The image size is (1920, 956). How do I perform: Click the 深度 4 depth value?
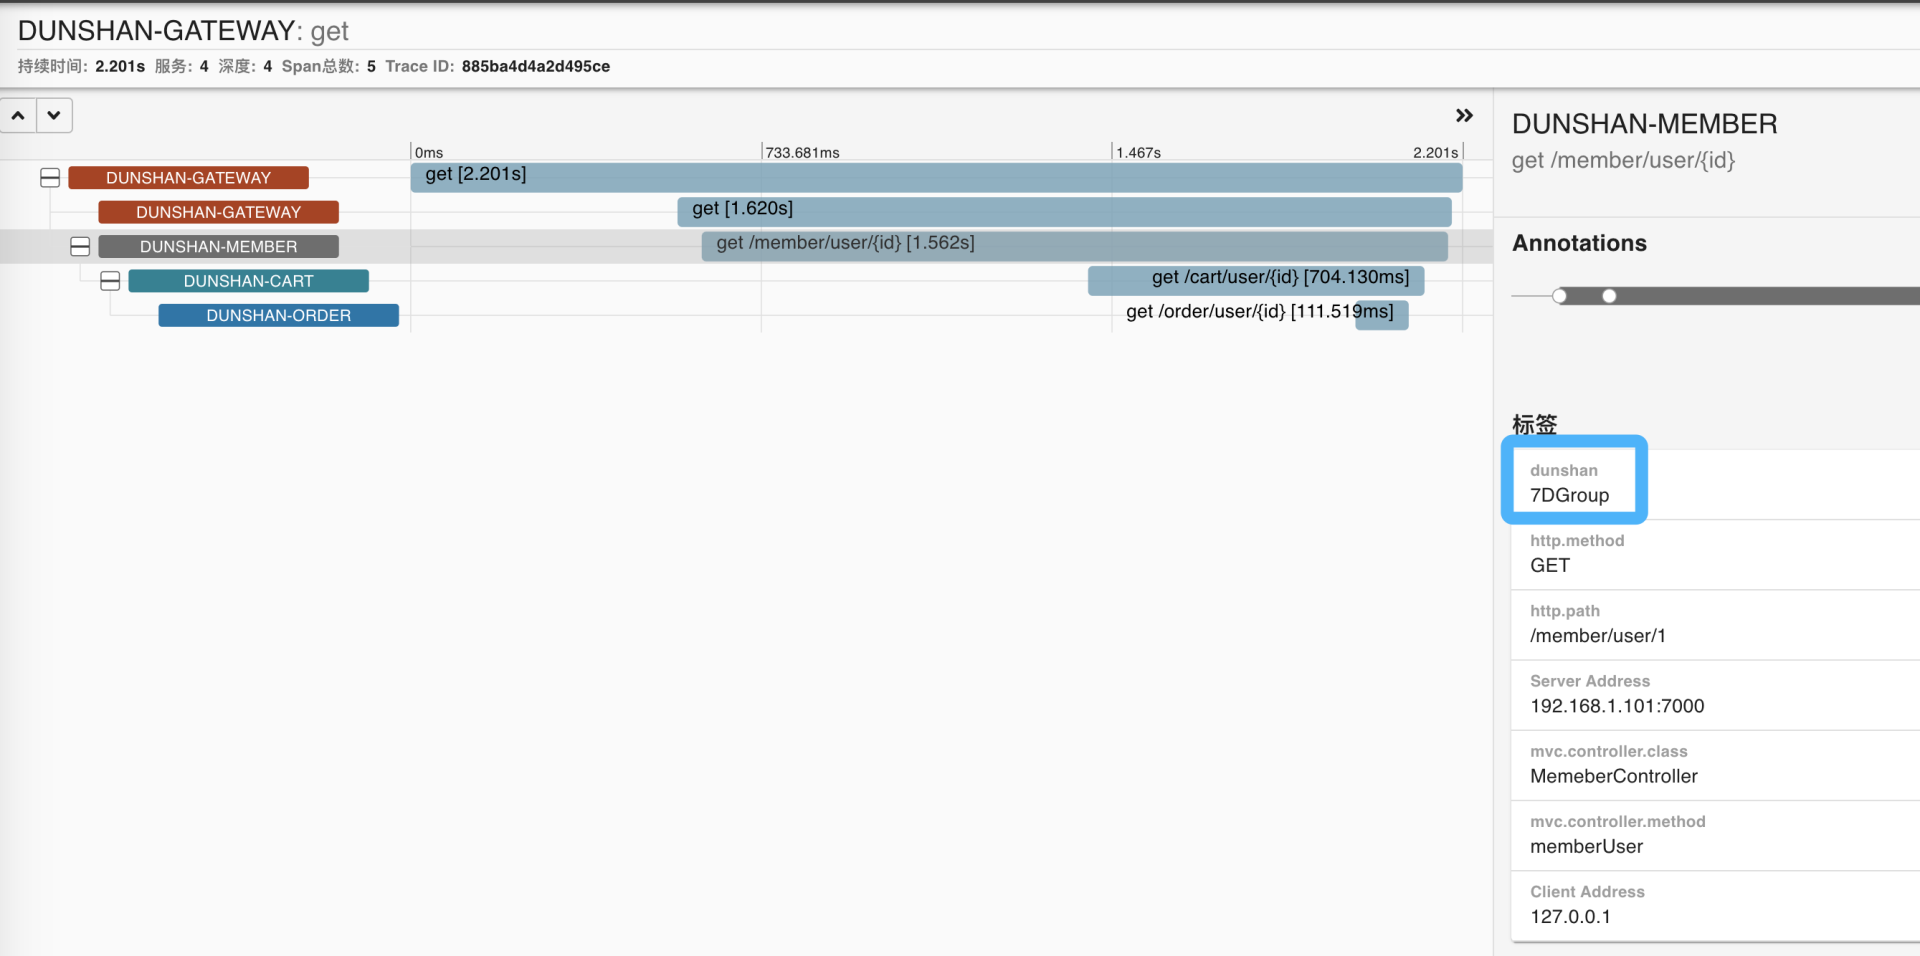267,66
